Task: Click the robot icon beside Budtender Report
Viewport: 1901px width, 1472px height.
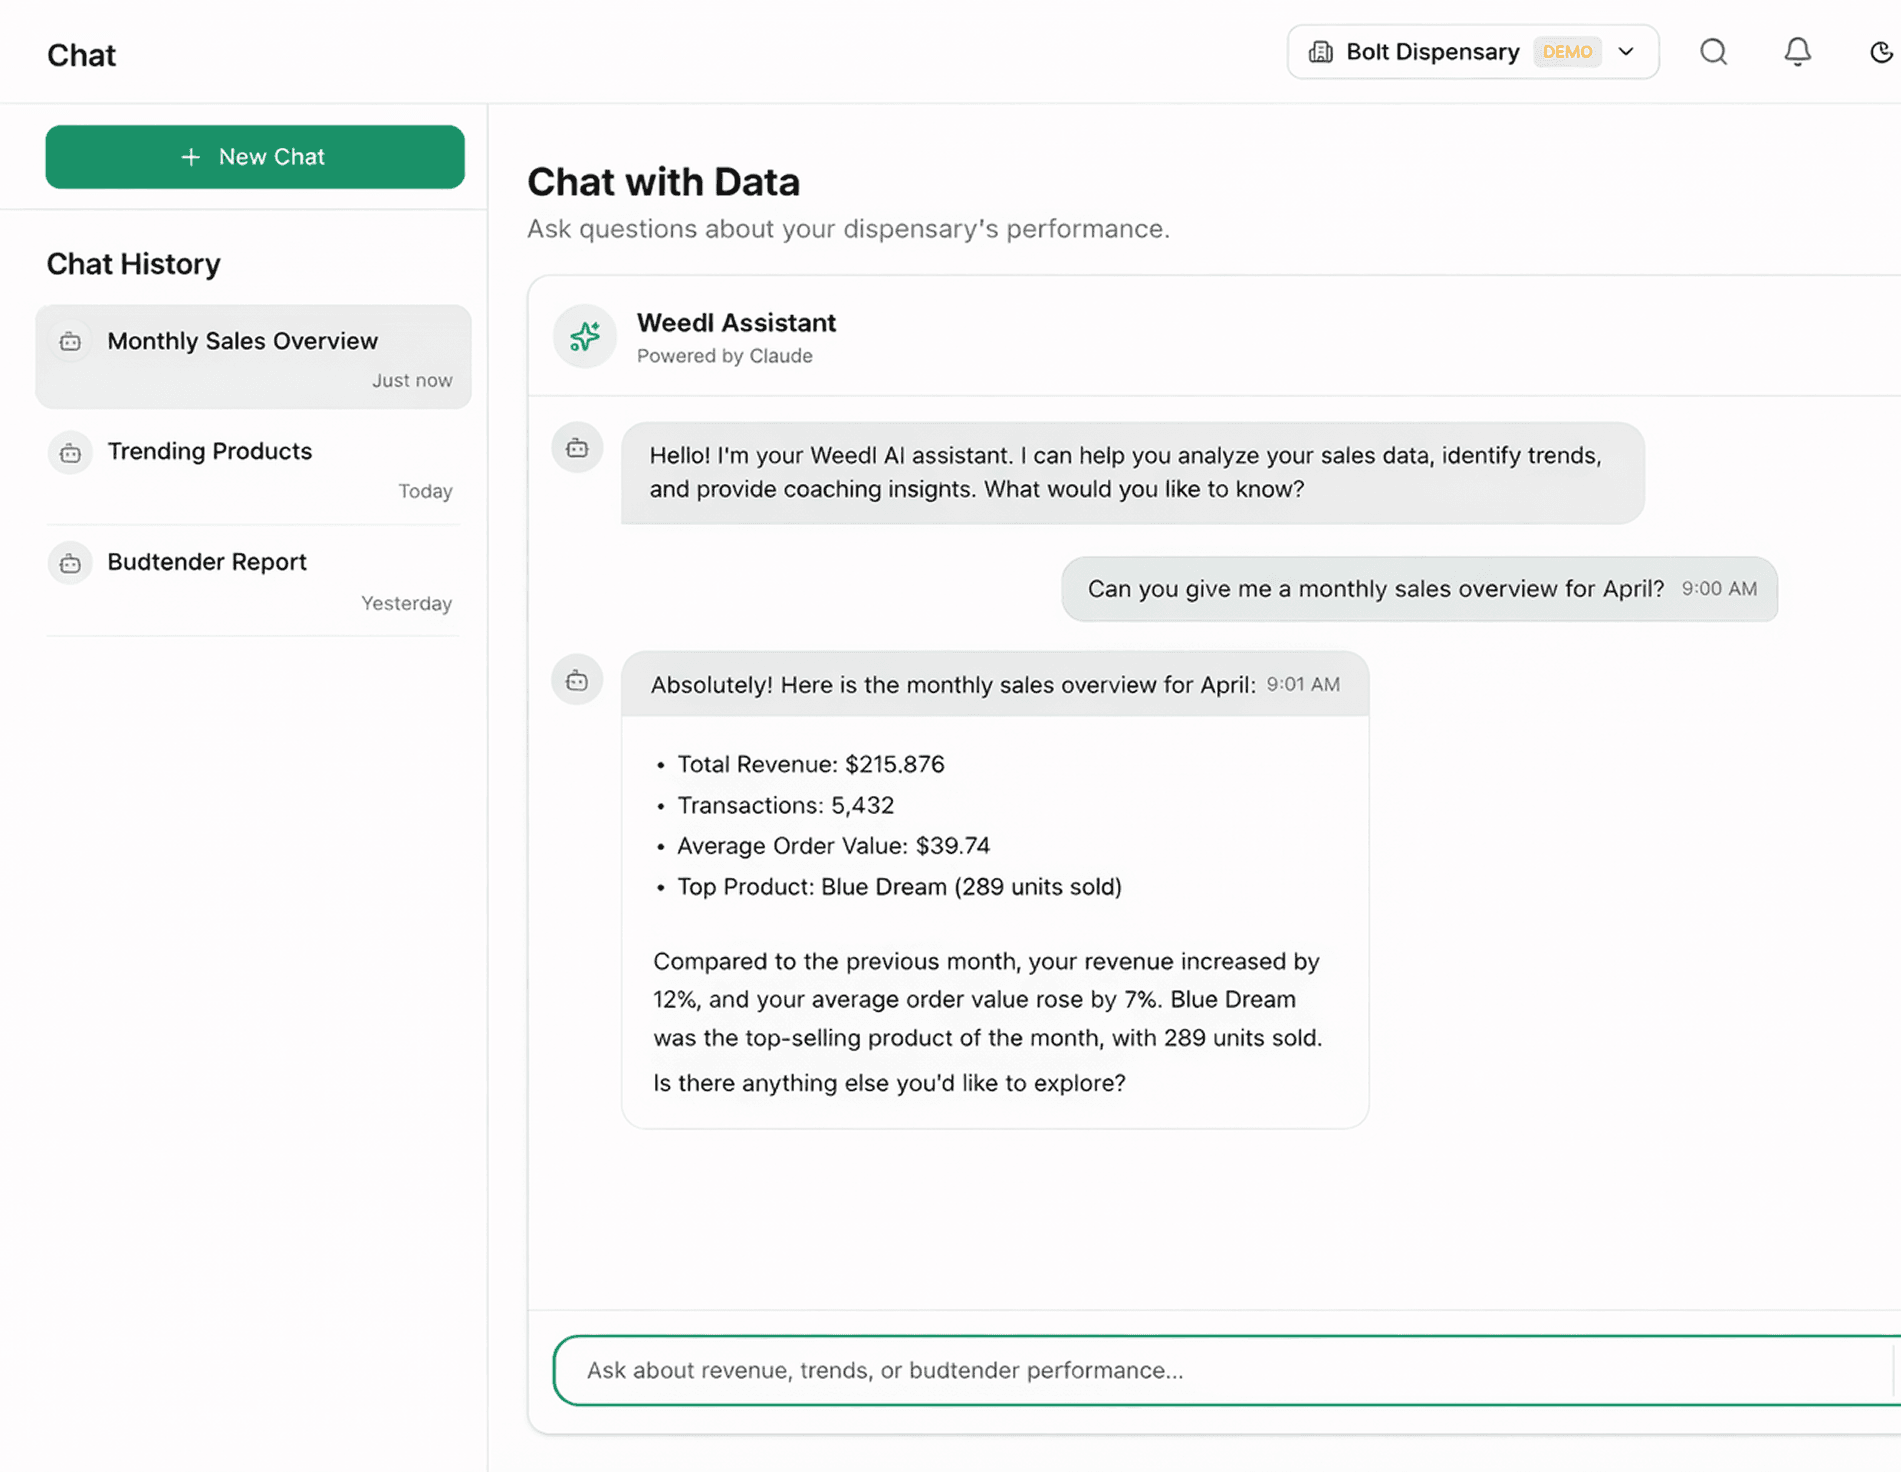Action: tap(69, 563)
